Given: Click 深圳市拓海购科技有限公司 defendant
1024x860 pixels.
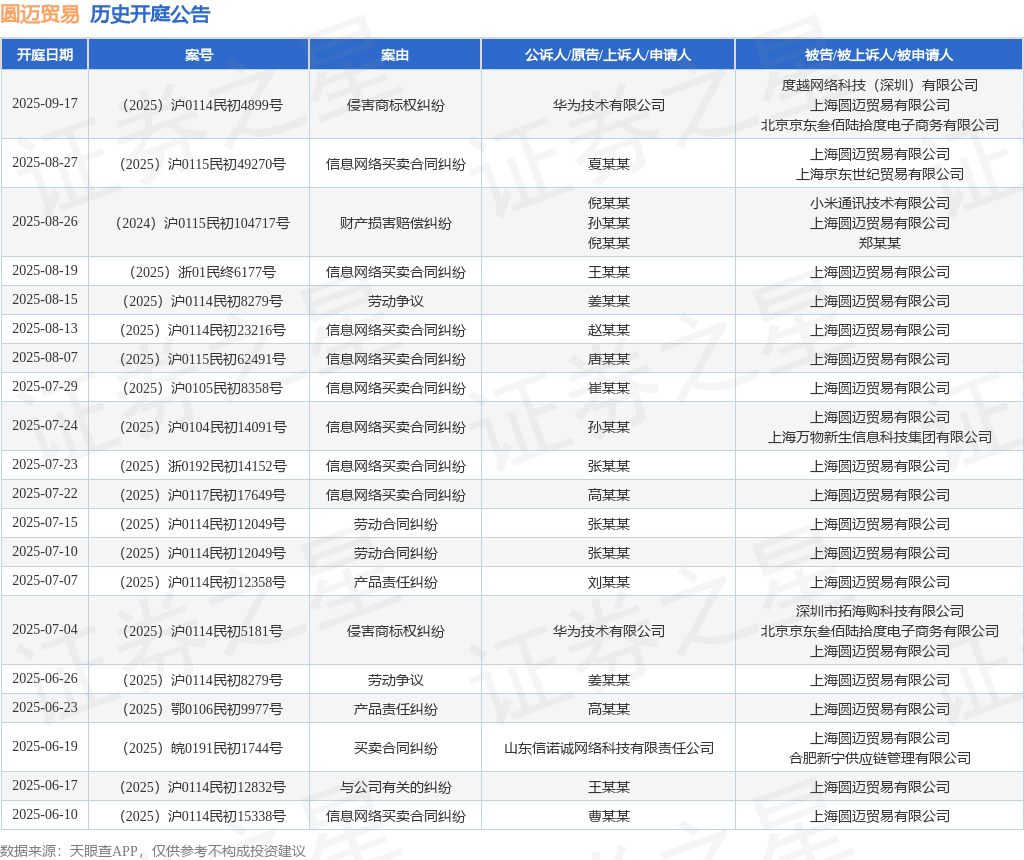Looking at the screenshot, I should 880,611.
